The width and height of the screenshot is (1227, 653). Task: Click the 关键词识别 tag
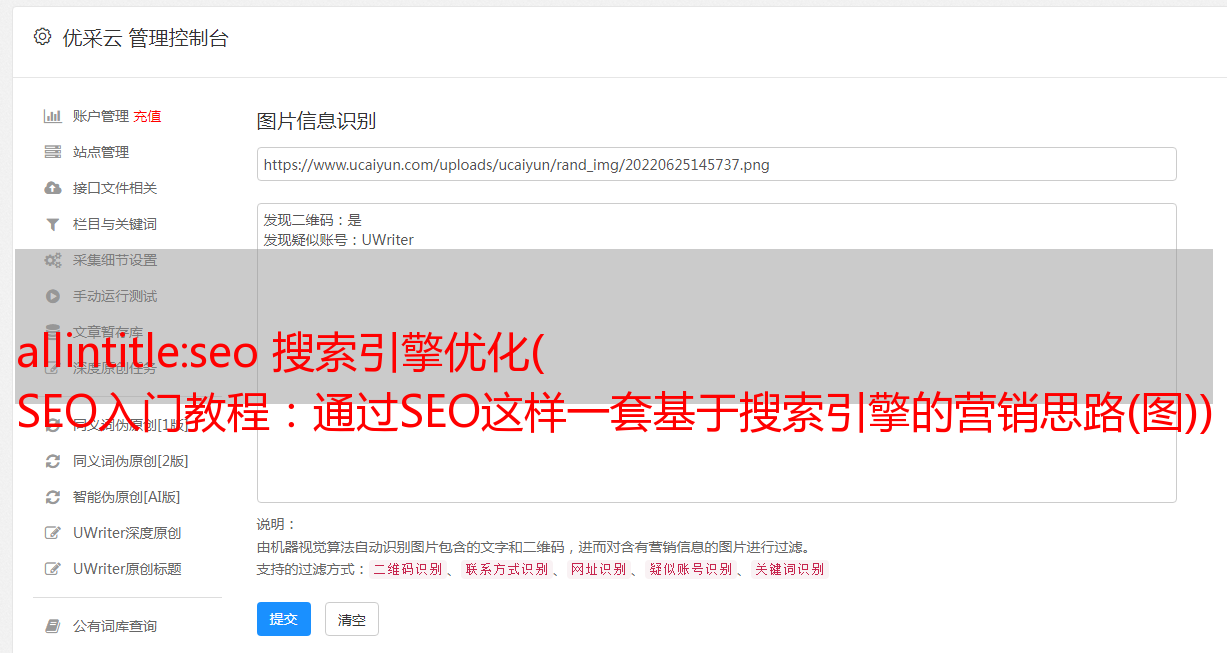790,569
